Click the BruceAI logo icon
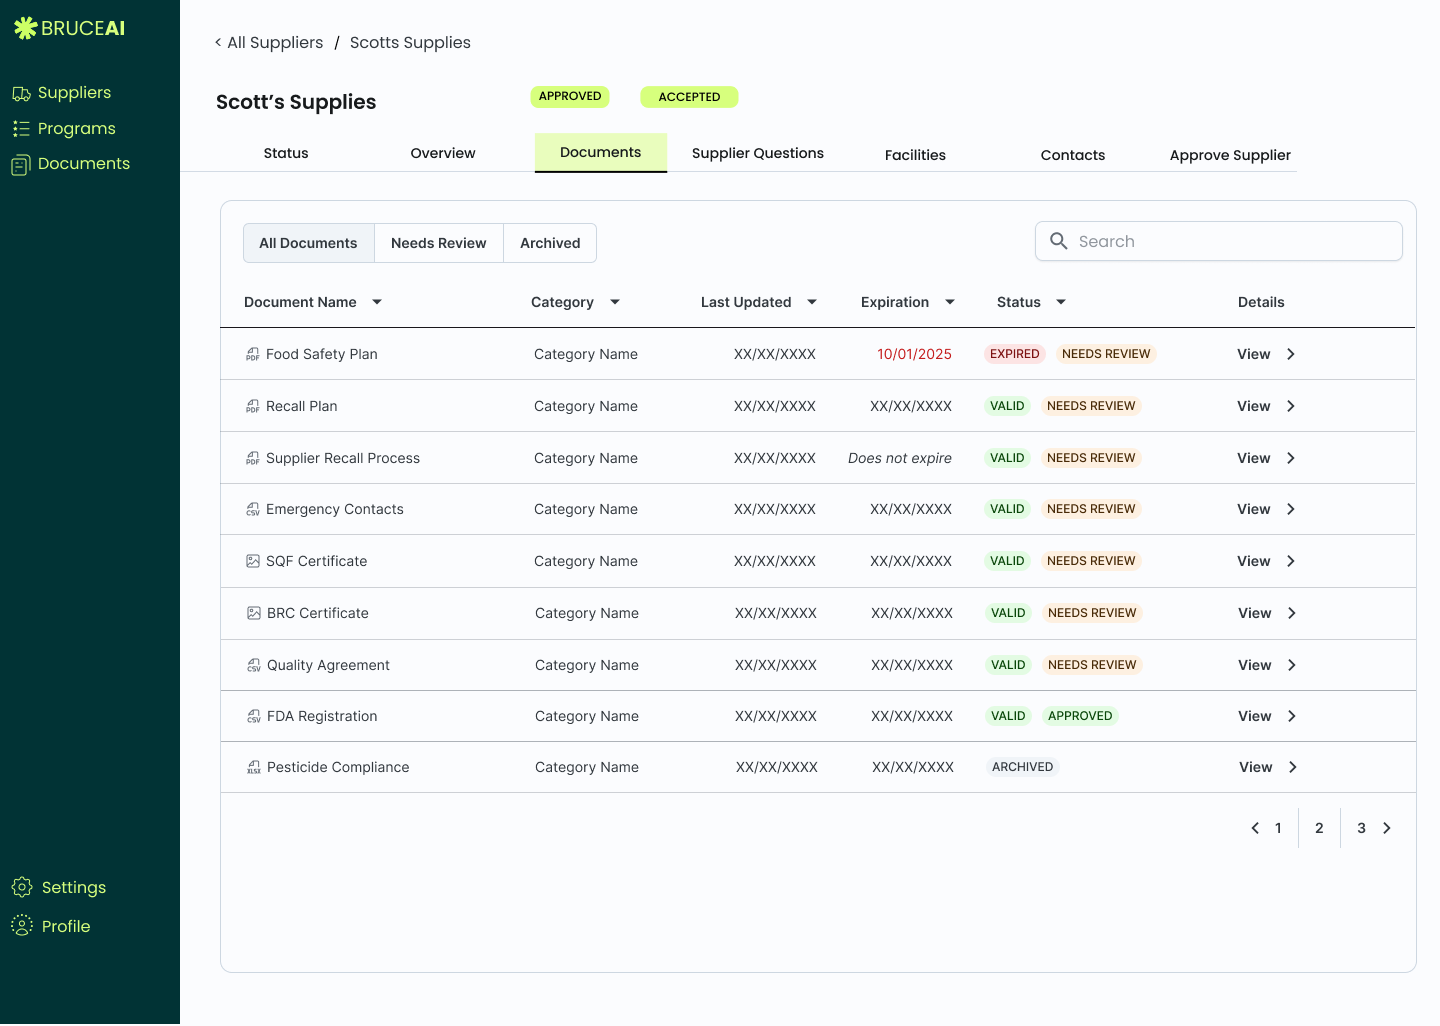This screenshot has width=1440, height=1026. click(25, 28)
